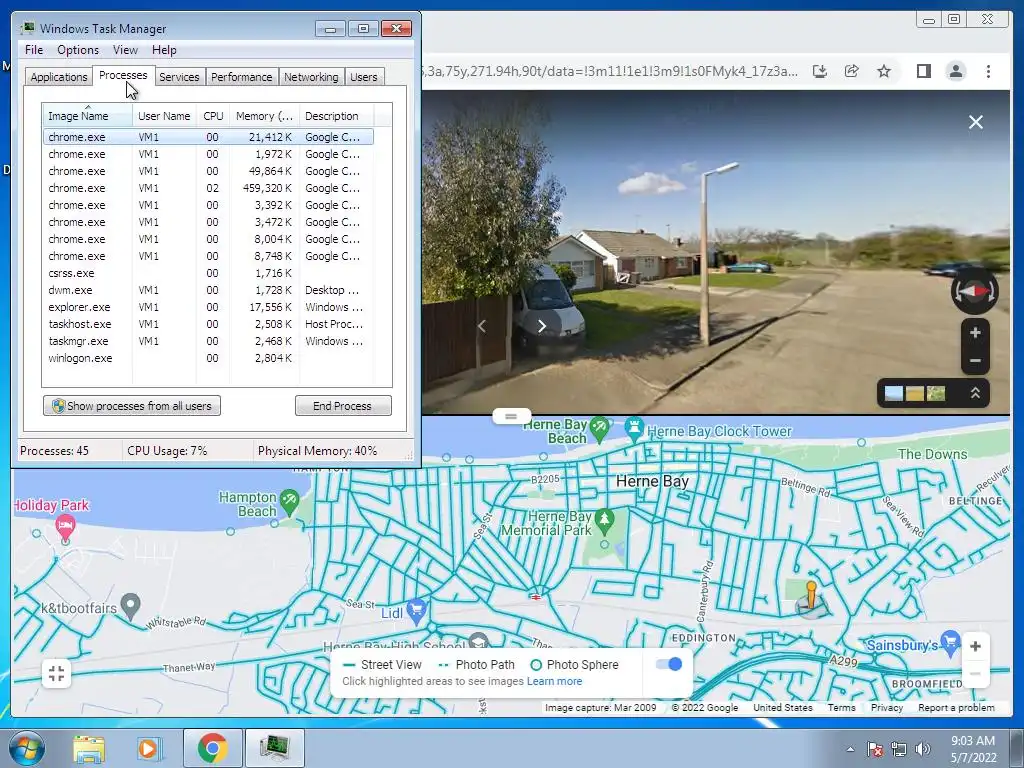The height and width of the screenshot is (768, 1024).
Task: Click the Pegman marker on the map
Action: point(810,598)
